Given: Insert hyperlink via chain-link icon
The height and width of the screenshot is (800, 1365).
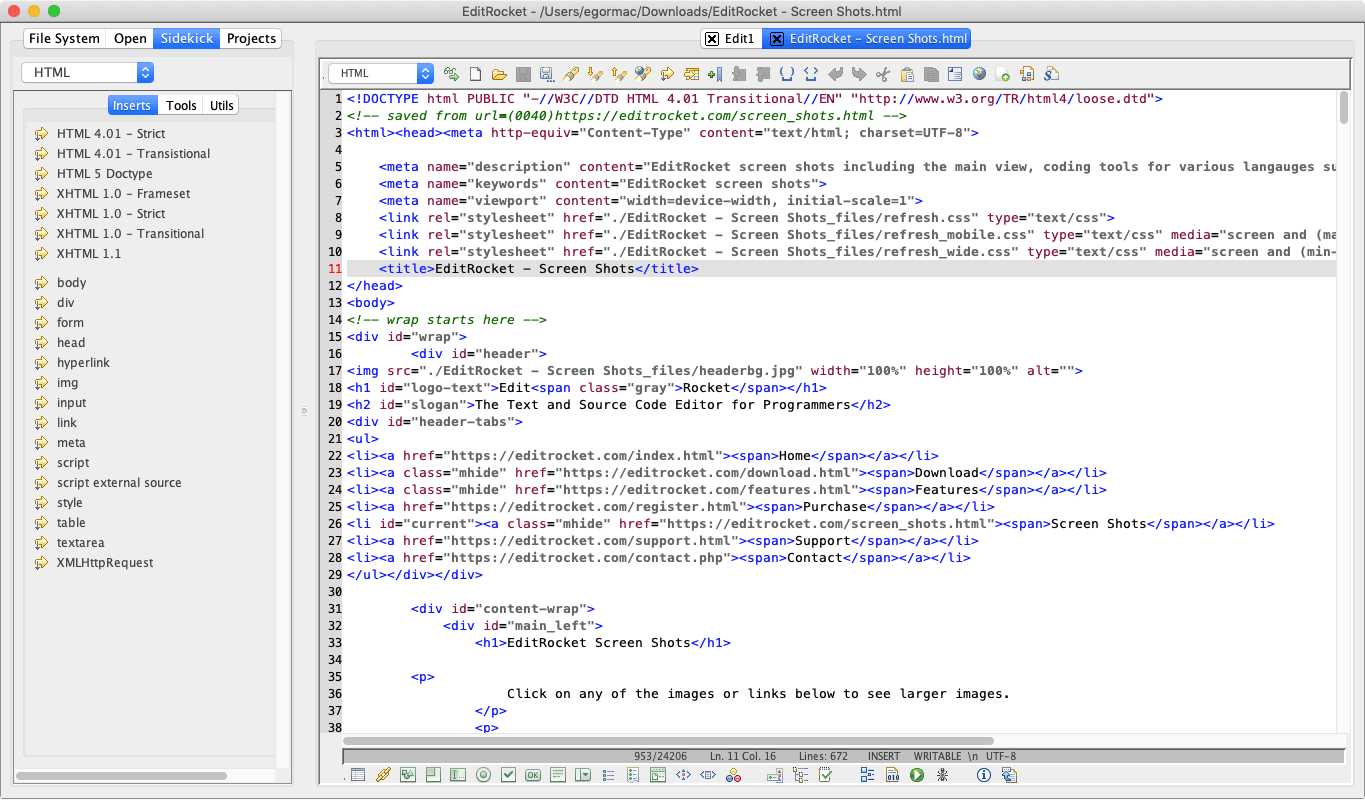Looking at the screenshot, I should click(x=383, y=775).
